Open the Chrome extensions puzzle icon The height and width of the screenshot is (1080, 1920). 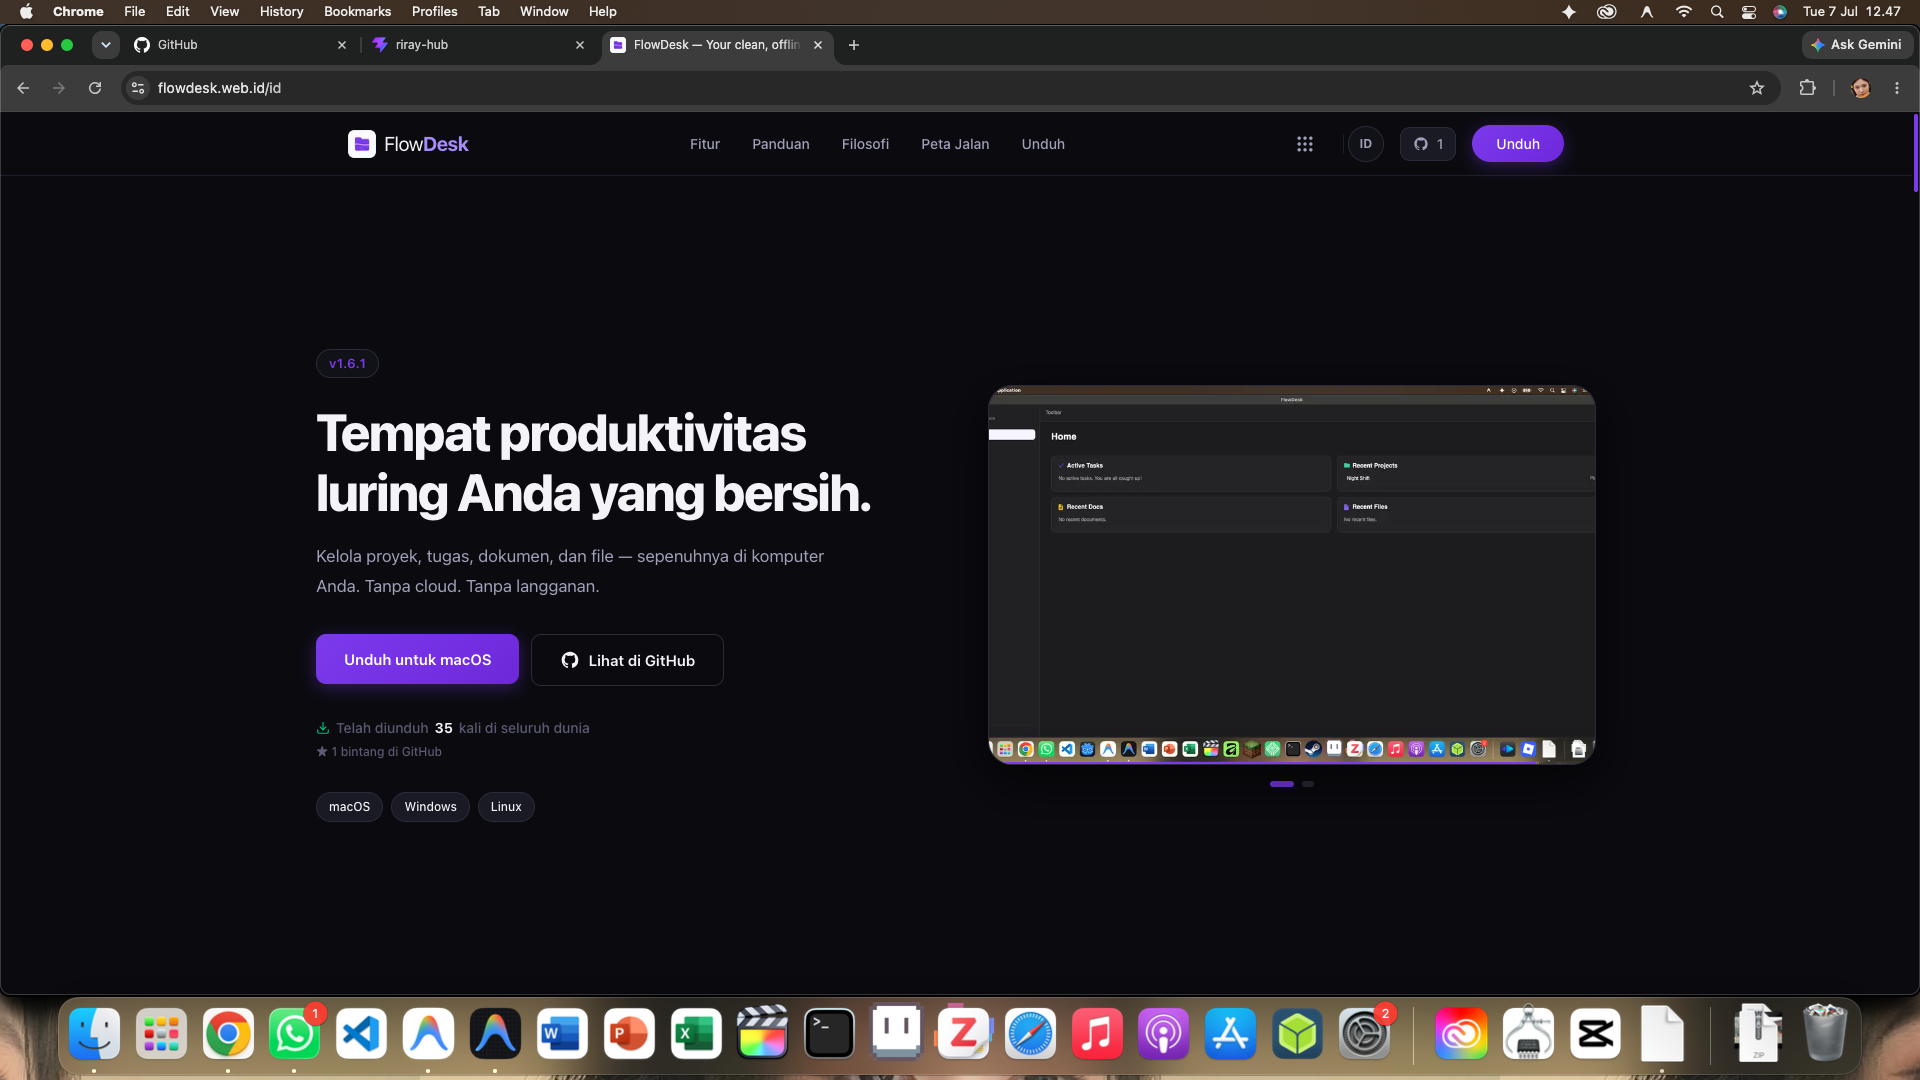(x=1807, y=88)
